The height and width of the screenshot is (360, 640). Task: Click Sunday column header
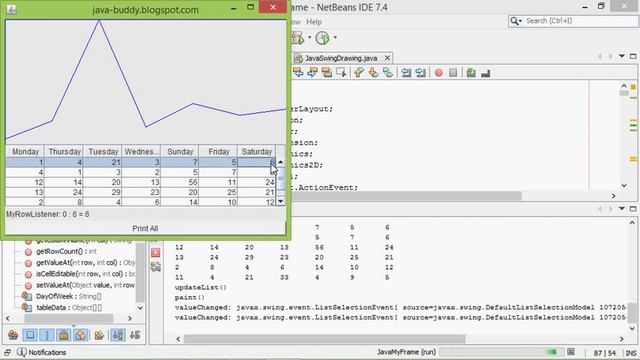pyautogui.click(x=180, y=151)
